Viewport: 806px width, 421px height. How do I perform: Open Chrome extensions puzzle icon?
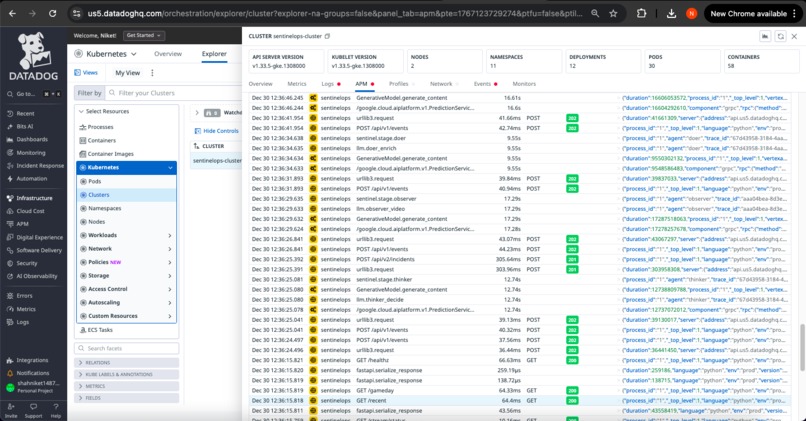(642, 14)
